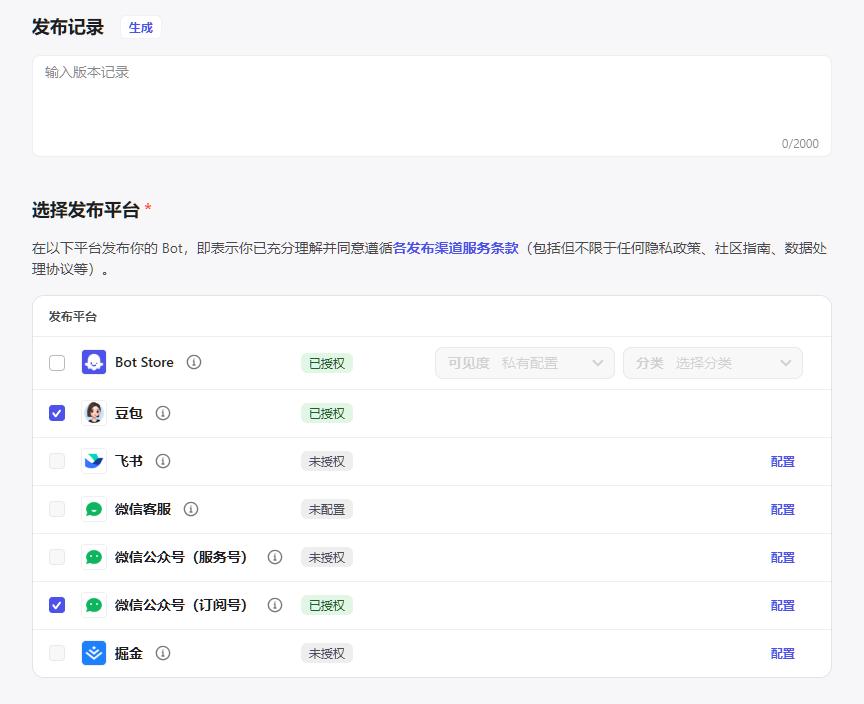The height and width of the screenshot is (704, 864).
Task: Click the 飞书 logo icon
Action: coord(94,461)
